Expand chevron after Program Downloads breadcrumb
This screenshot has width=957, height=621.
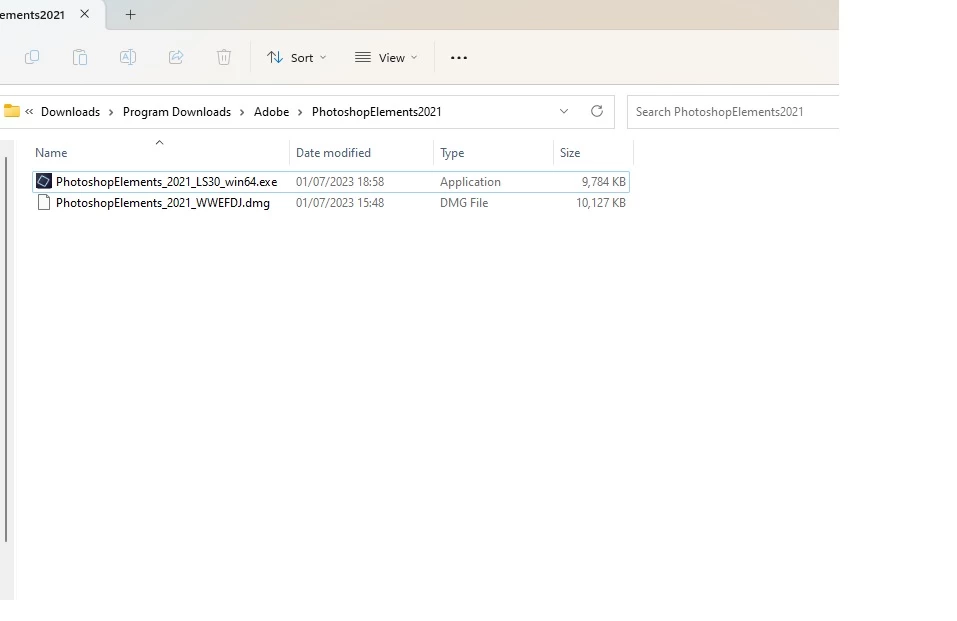[242, 112]
